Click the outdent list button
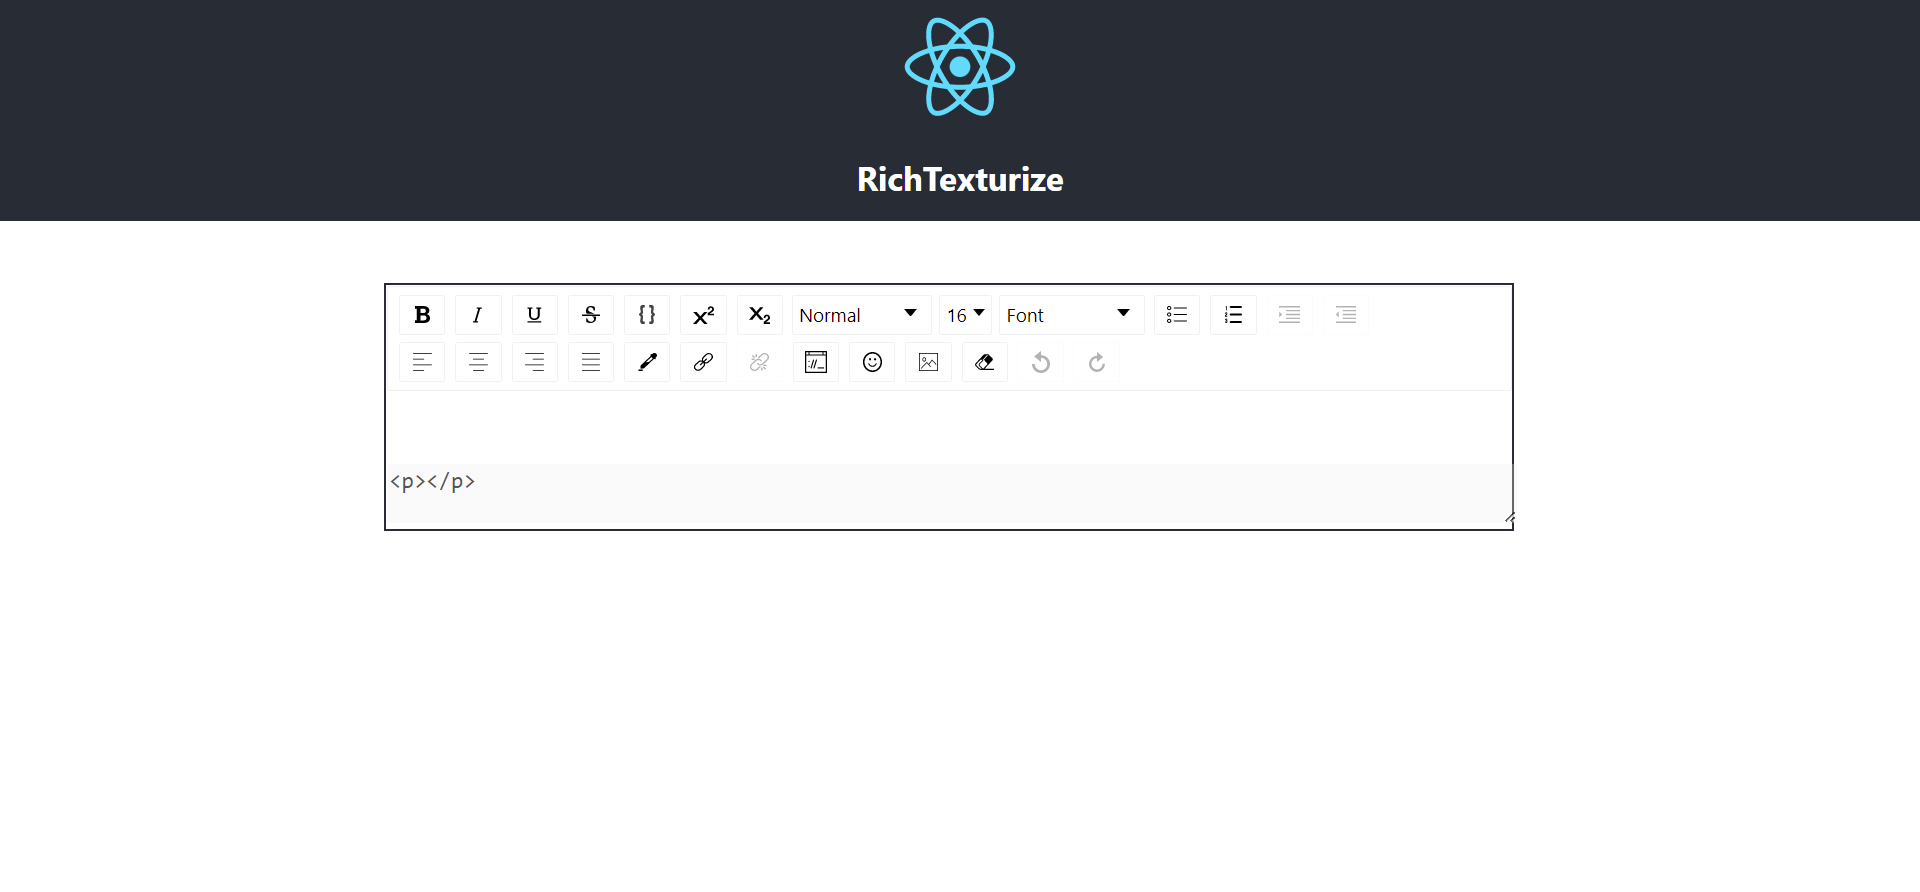Screen dimensions: 1920x892 [x=1346, y=315]
